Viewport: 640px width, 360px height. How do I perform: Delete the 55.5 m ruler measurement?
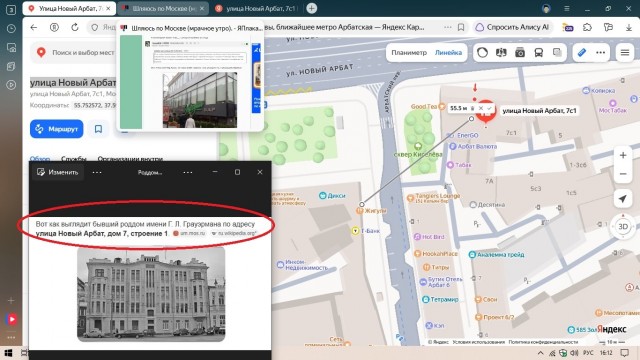click(x=472, y=108)
